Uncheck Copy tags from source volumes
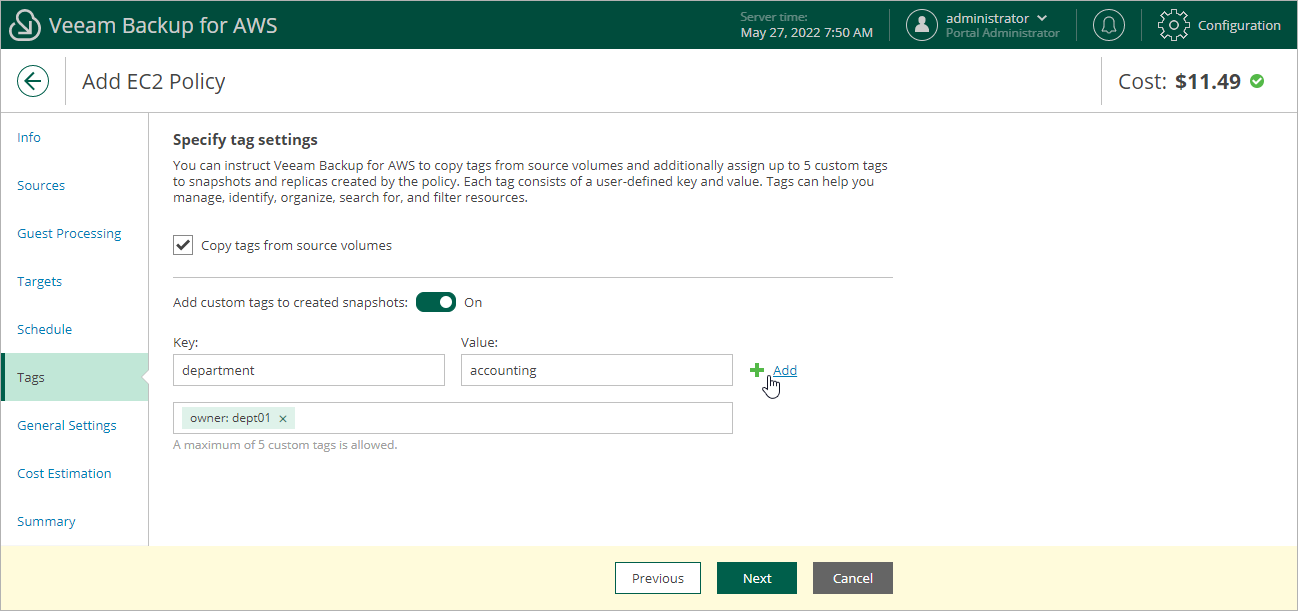The image size is (1298, 611). (183, 245)
